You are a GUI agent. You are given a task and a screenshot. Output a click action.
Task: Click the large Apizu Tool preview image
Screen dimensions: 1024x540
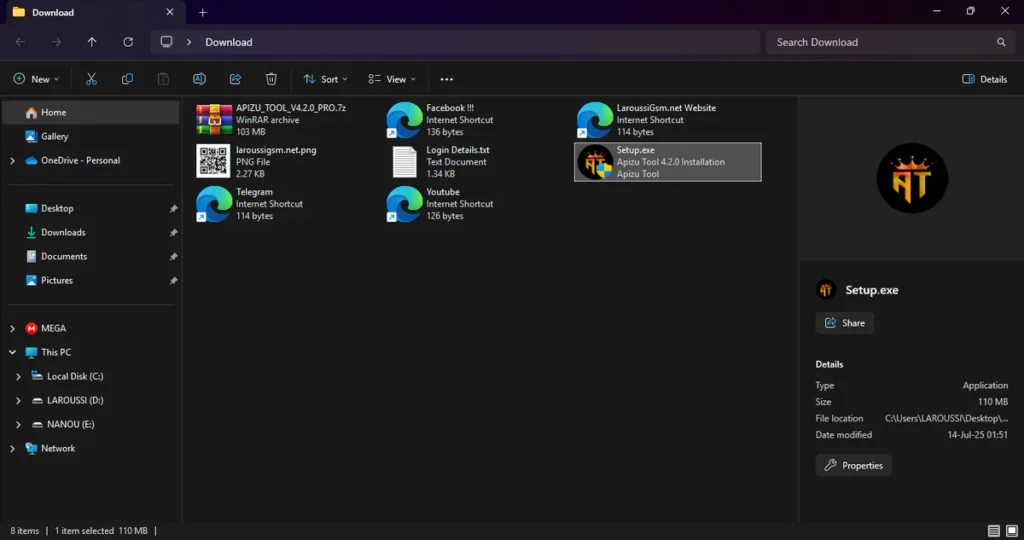(912, 178)
